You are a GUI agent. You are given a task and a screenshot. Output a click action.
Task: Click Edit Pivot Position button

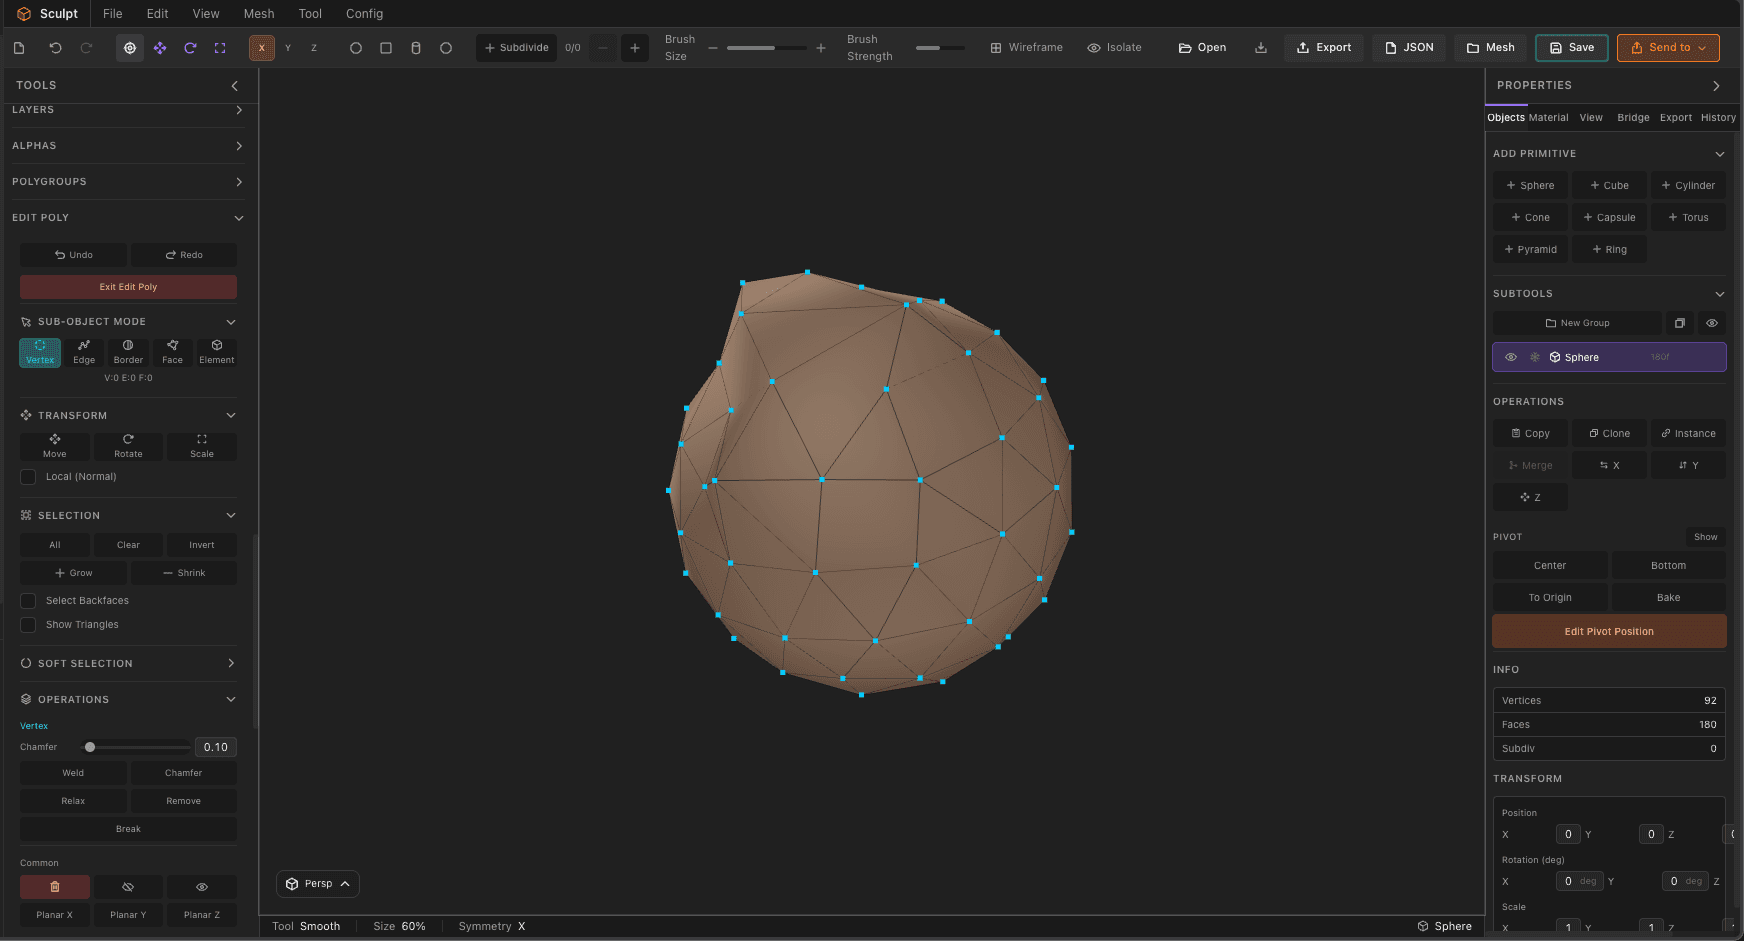pos(1609,632)
